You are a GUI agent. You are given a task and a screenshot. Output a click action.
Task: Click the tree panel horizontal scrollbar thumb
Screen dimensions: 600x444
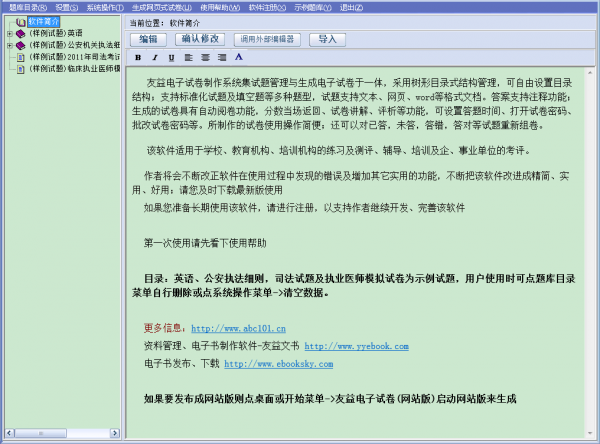coord(41,433)
